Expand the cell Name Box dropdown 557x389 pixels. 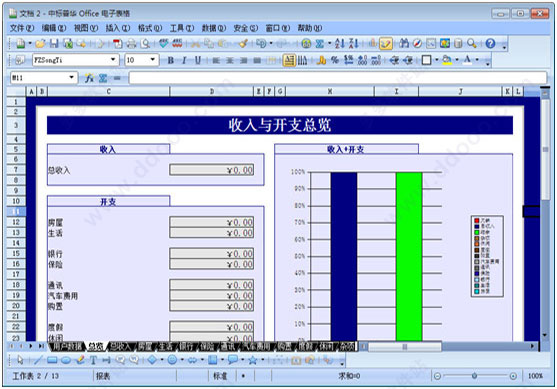(71, 77)
